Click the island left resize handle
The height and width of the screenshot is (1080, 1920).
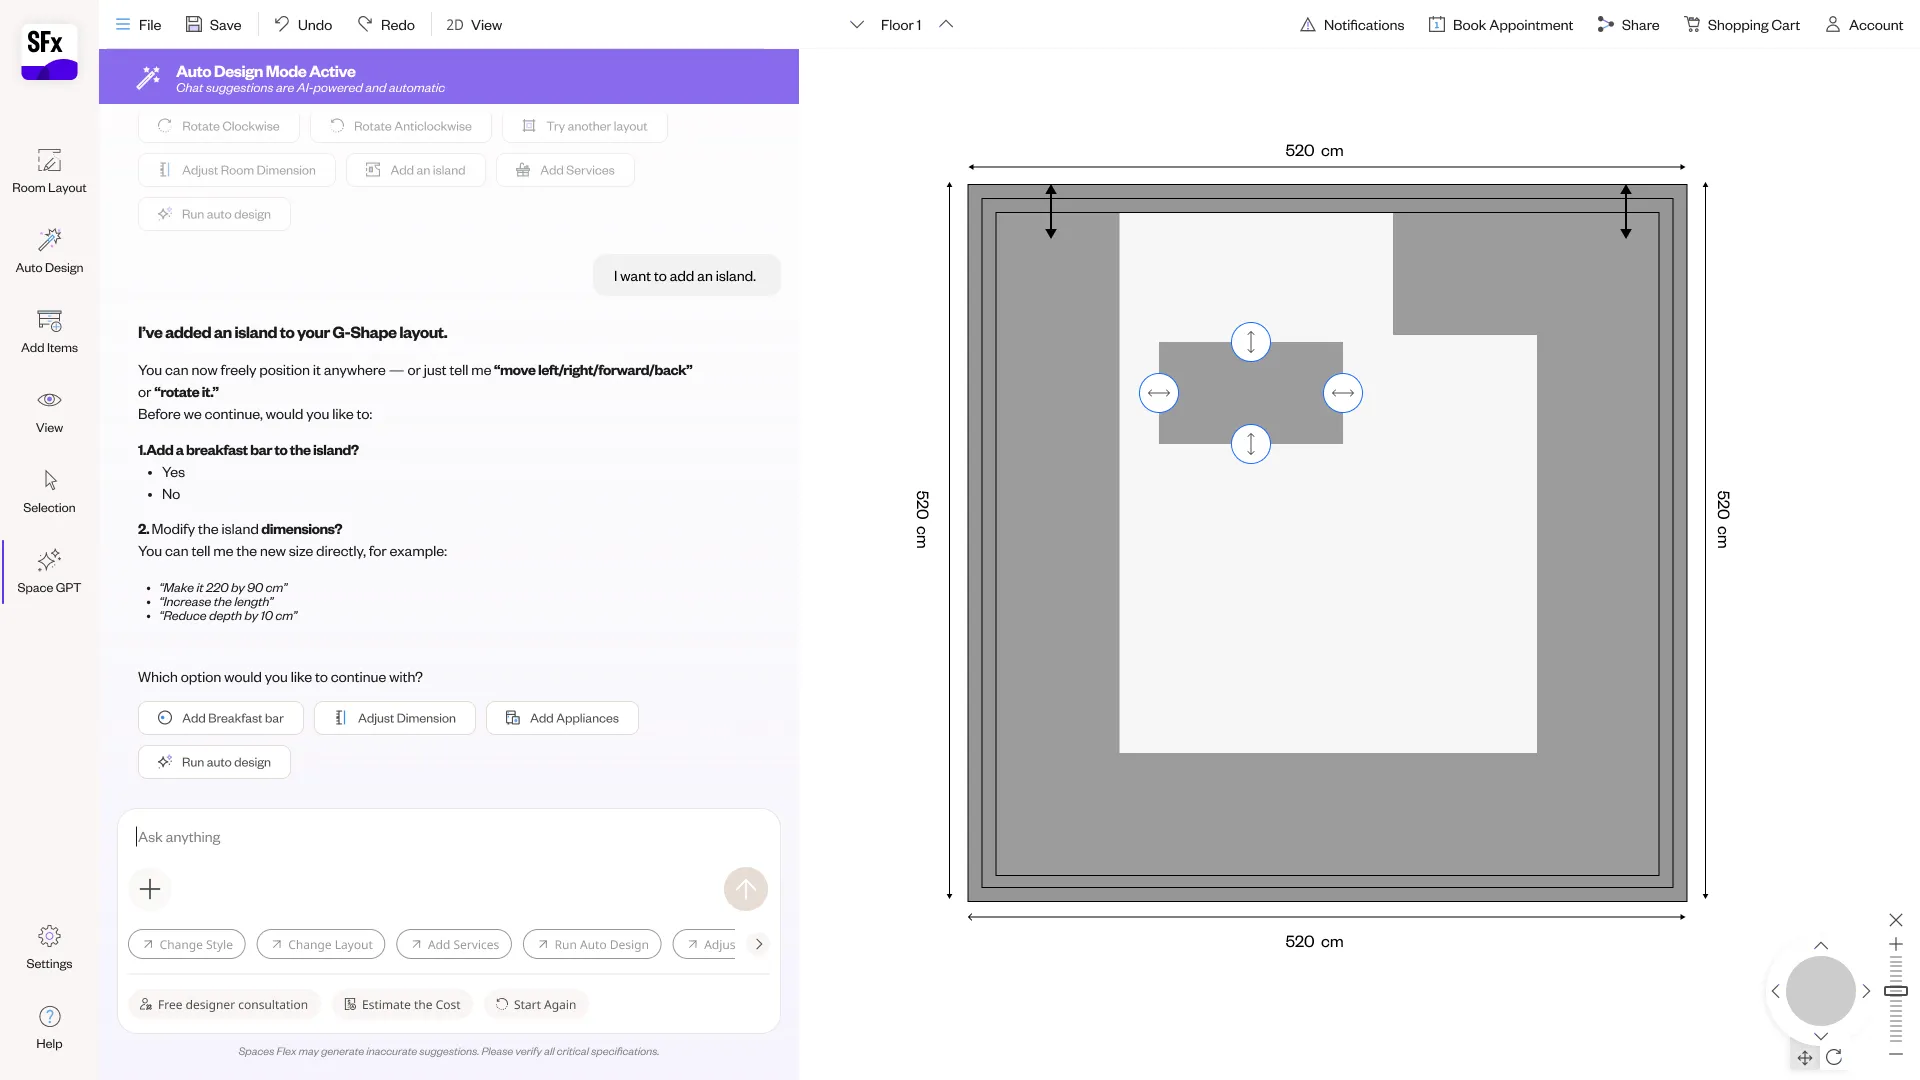point(1159,393)
